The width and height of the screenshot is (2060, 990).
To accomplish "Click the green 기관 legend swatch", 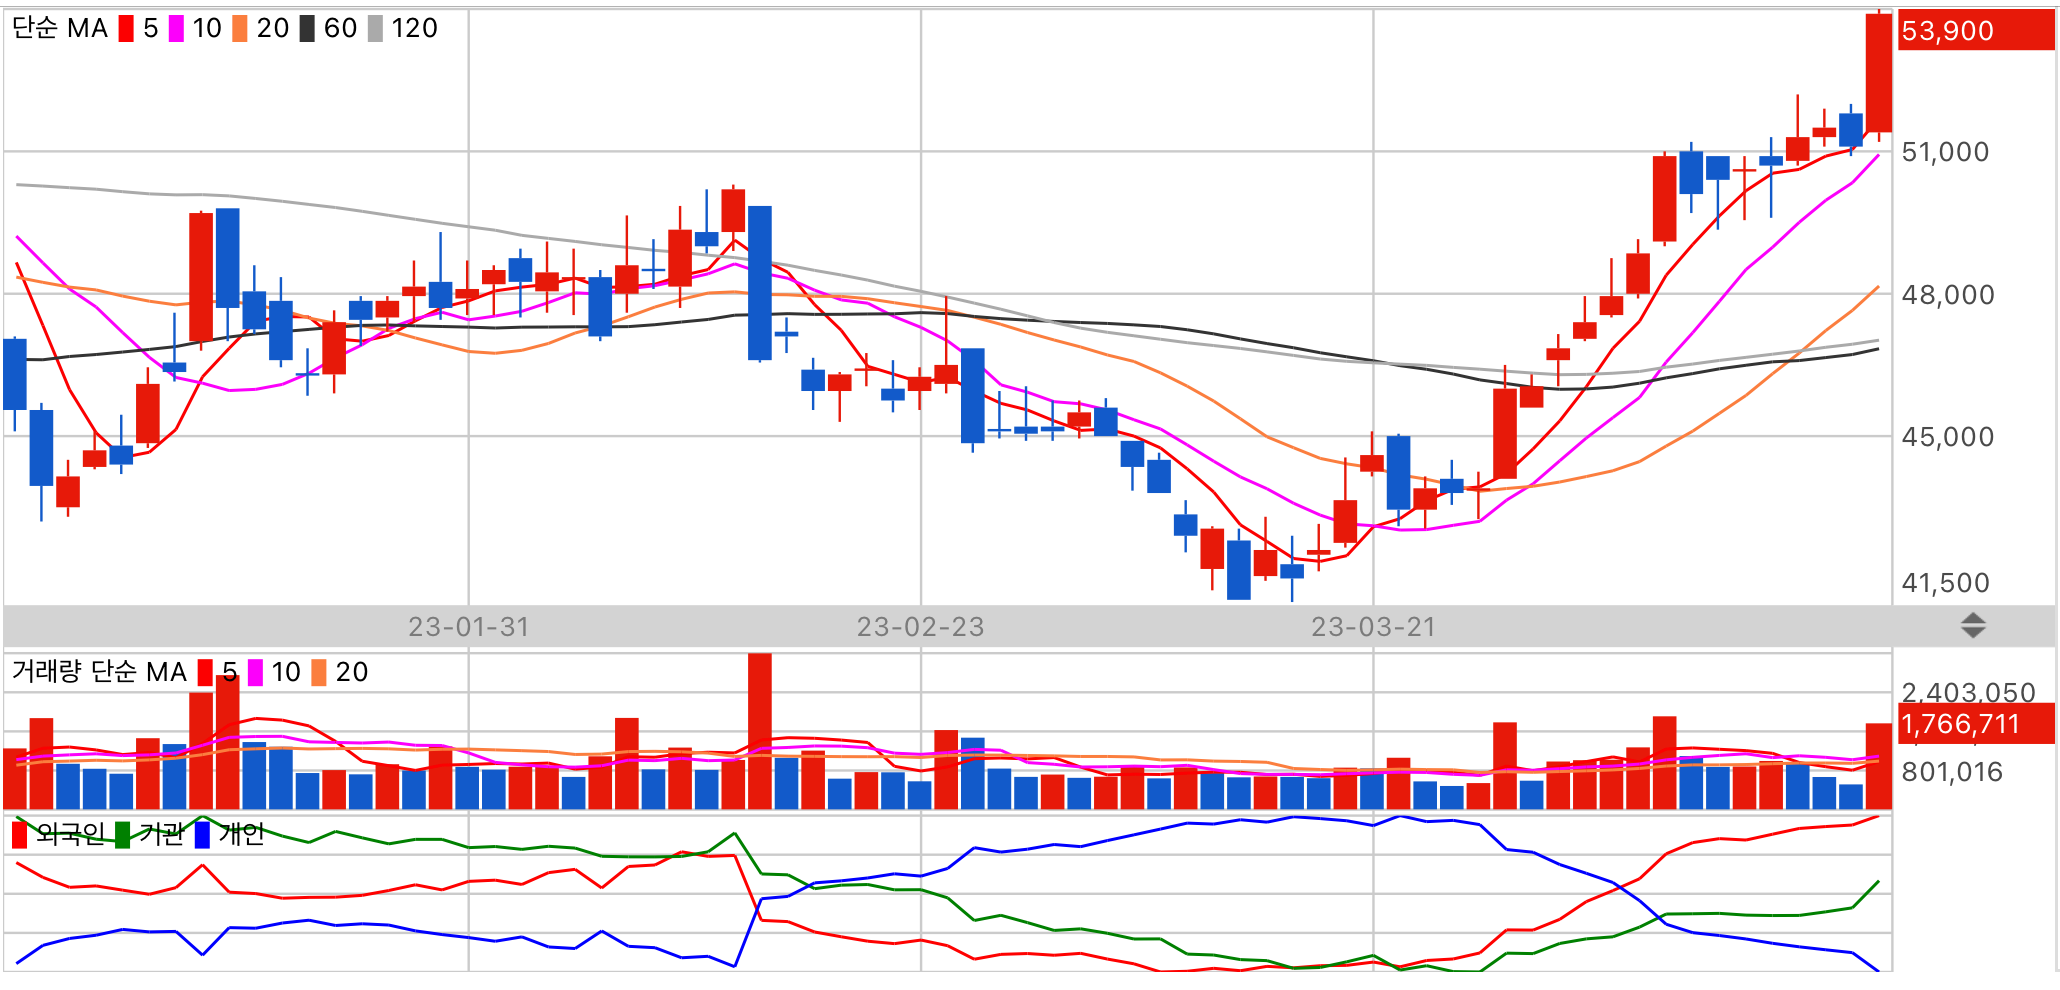I will tap(122, 834).
